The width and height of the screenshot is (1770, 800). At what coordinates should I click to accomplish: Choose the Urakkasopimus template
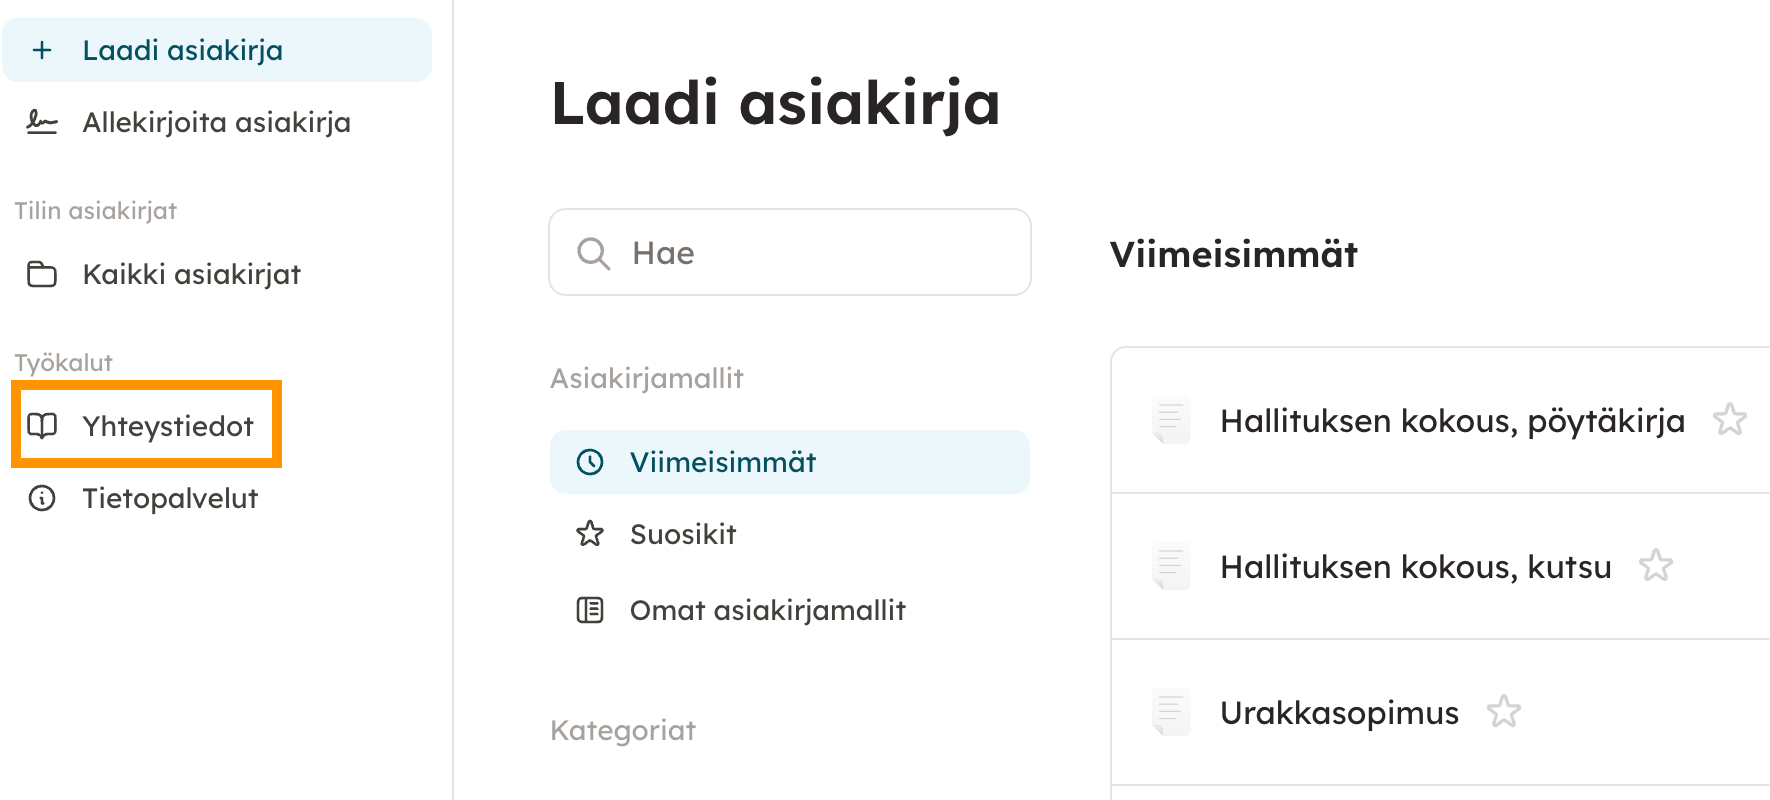coord(1339,713)
